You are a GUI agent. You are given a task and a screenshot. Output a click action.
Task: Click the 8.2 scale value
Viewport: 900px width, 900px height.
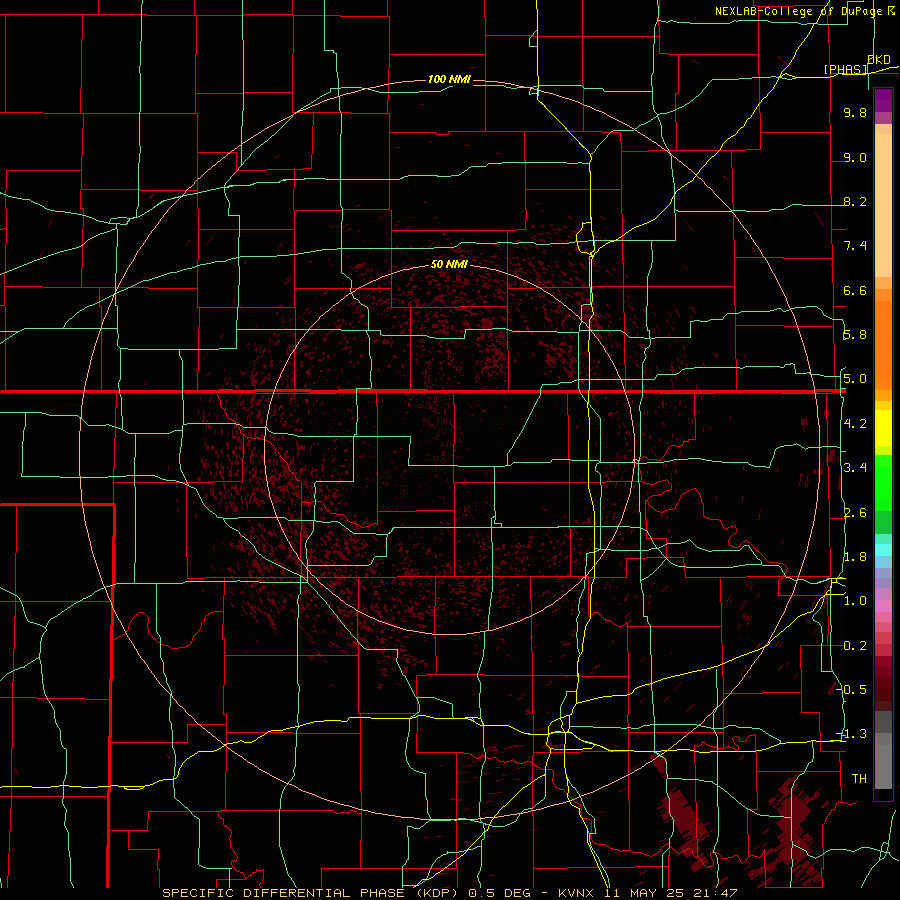[x=855, y=201]
